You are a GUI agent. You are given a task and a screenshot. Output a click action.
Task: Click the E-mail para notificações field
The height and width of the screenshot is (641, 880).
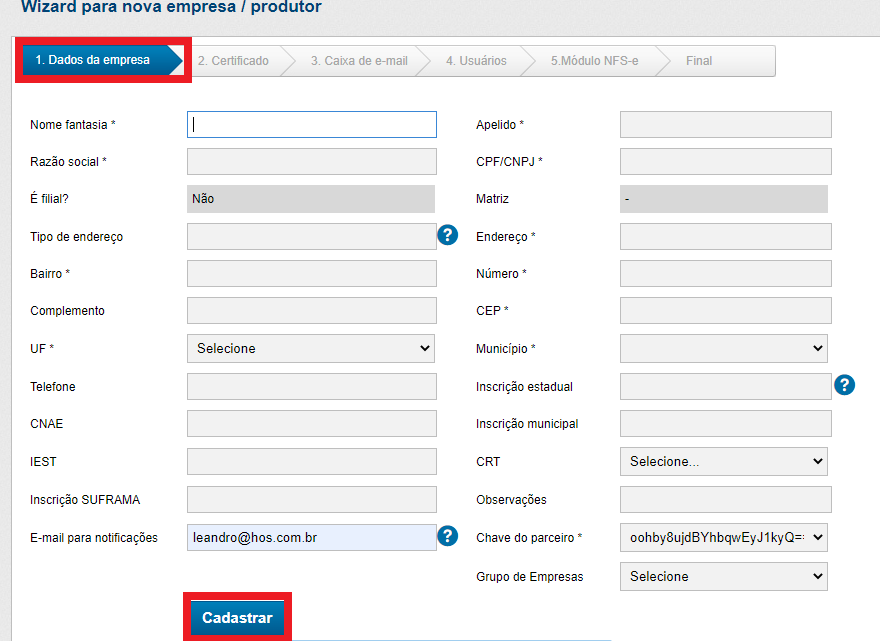[x=311, y=537]
